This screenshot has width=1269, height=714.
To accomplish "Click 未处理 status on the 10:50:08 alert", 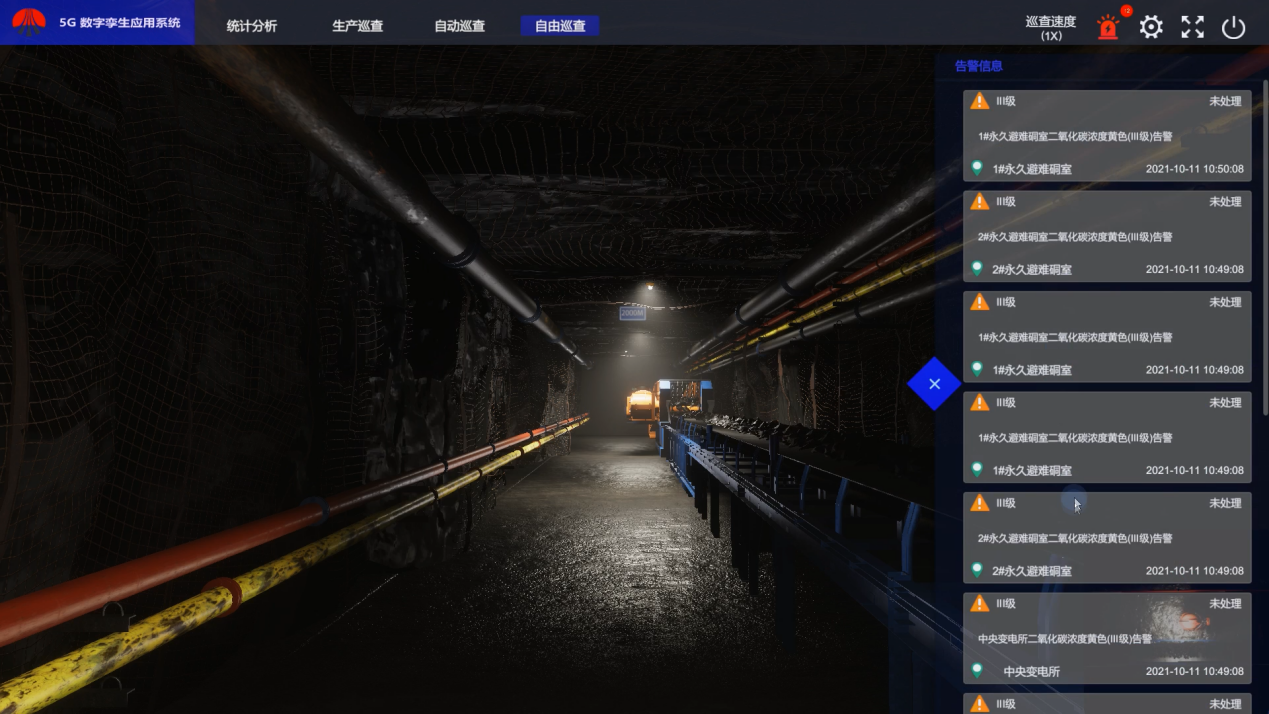I will (x=1225, y=101).
